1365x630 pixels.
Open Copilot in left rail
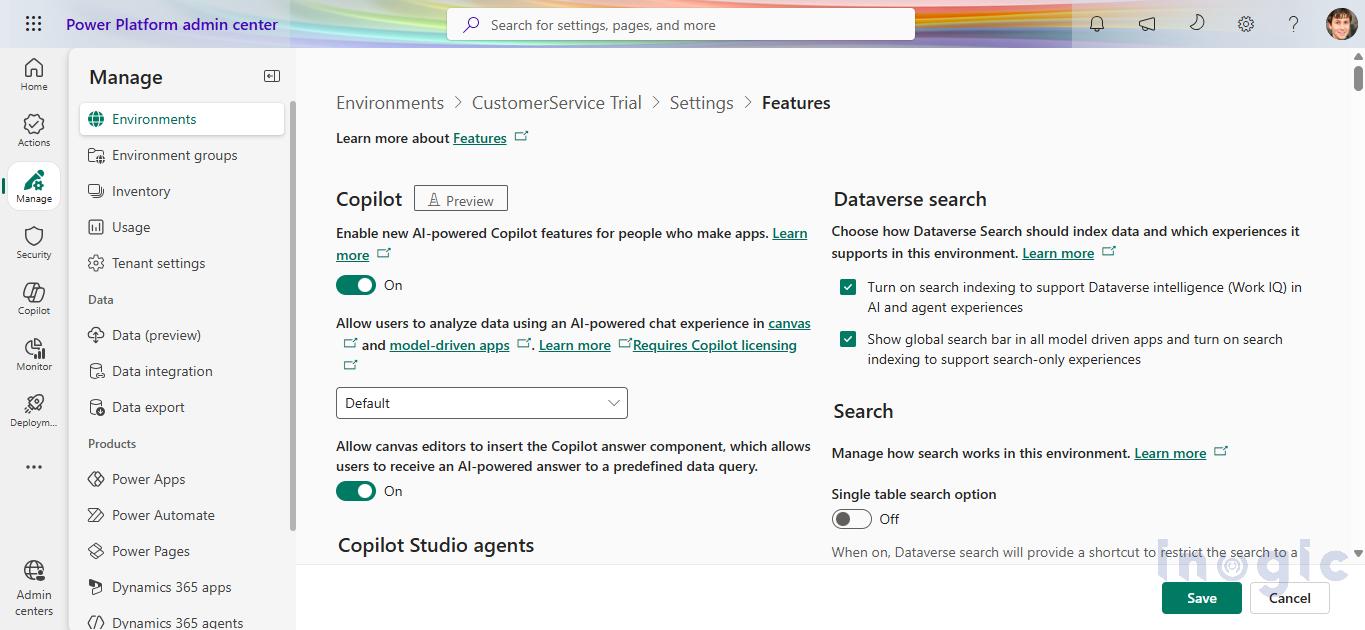click(x=34, y=298)
